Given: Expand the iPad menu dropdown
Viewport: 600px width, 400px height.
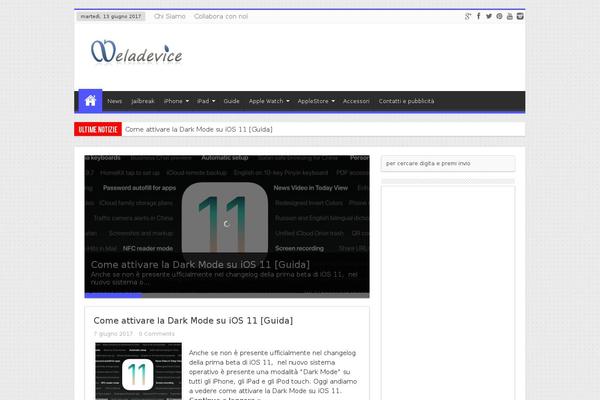Looking at the screenshot, I should 206,101.
